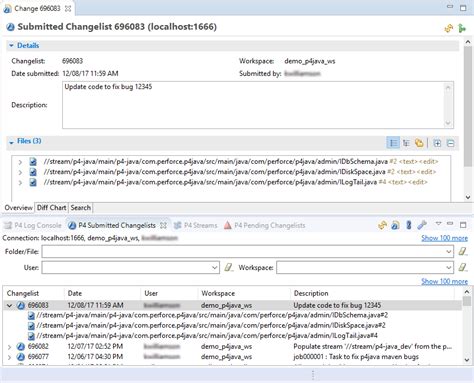Click scroll down arrow in Description box
Screen dimensions: 474x383
point(448,123)
